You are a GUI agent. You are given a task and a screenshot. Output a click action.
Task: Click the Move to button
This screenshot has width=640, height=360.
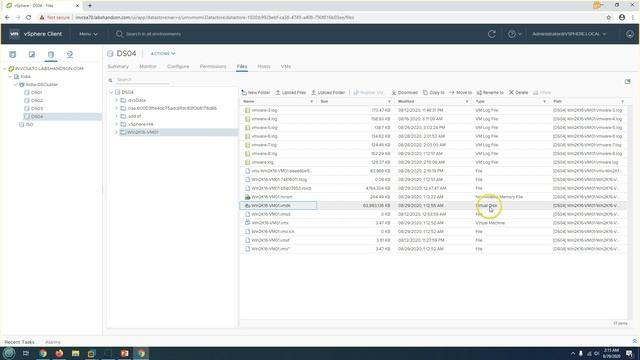point(460,93)
